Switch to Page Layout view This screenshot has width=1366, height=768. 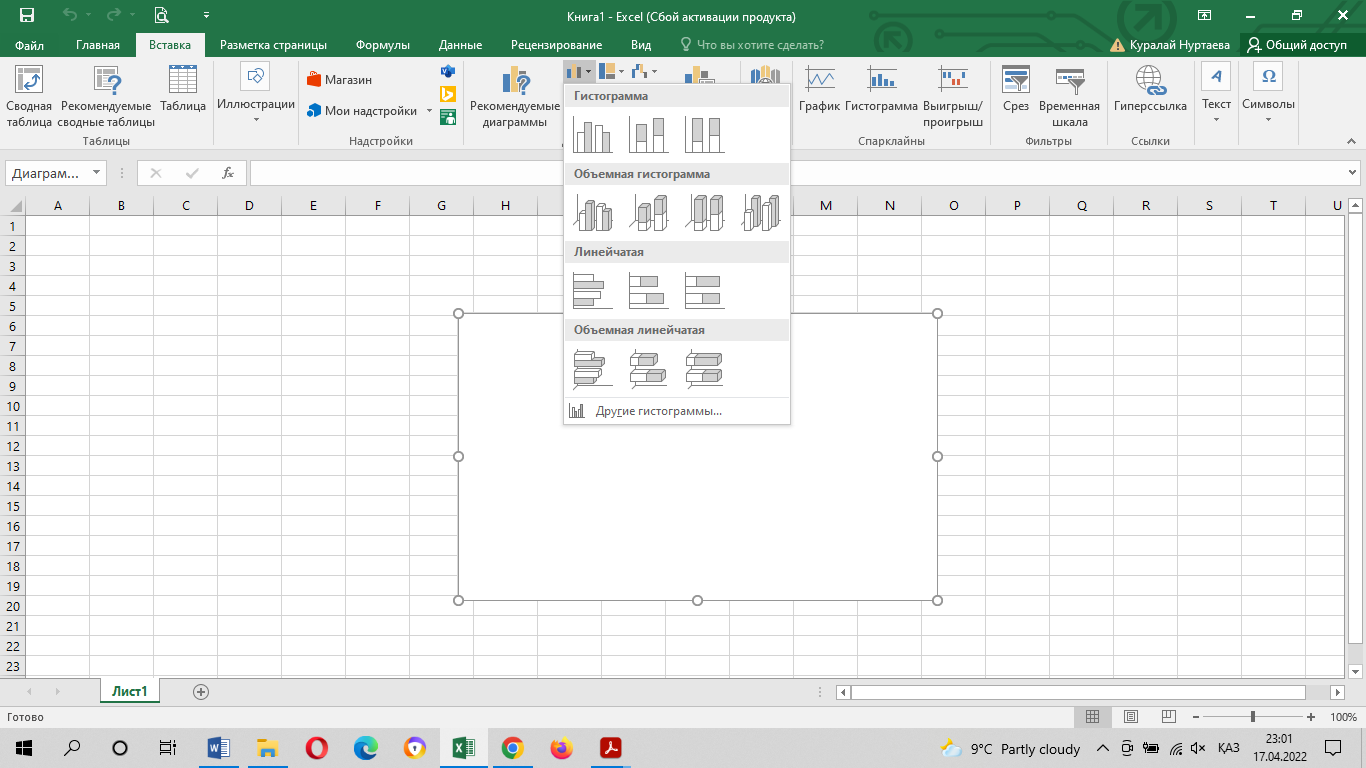tap(1131, 717)
